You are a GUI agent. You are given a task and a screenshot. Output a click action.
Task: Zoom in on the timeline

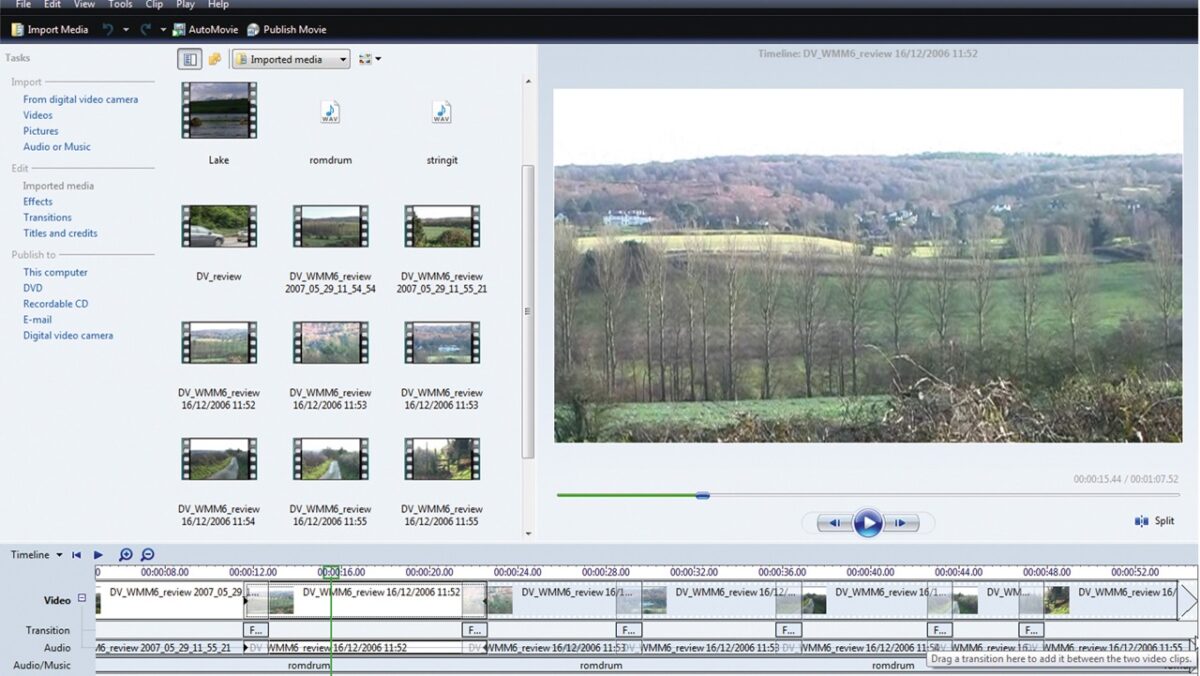[x=126, y=555]
